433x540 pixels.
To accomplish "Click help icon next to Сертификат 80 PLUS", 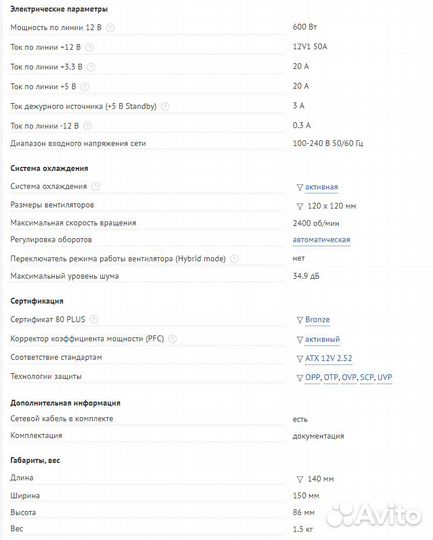I will point(94,319).
